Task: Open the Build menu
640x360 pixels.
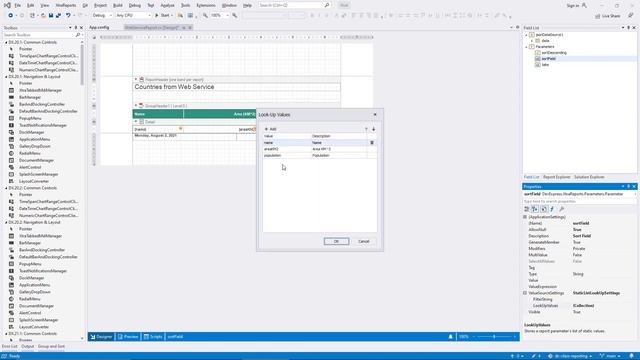Action: [x=118, y=5]
